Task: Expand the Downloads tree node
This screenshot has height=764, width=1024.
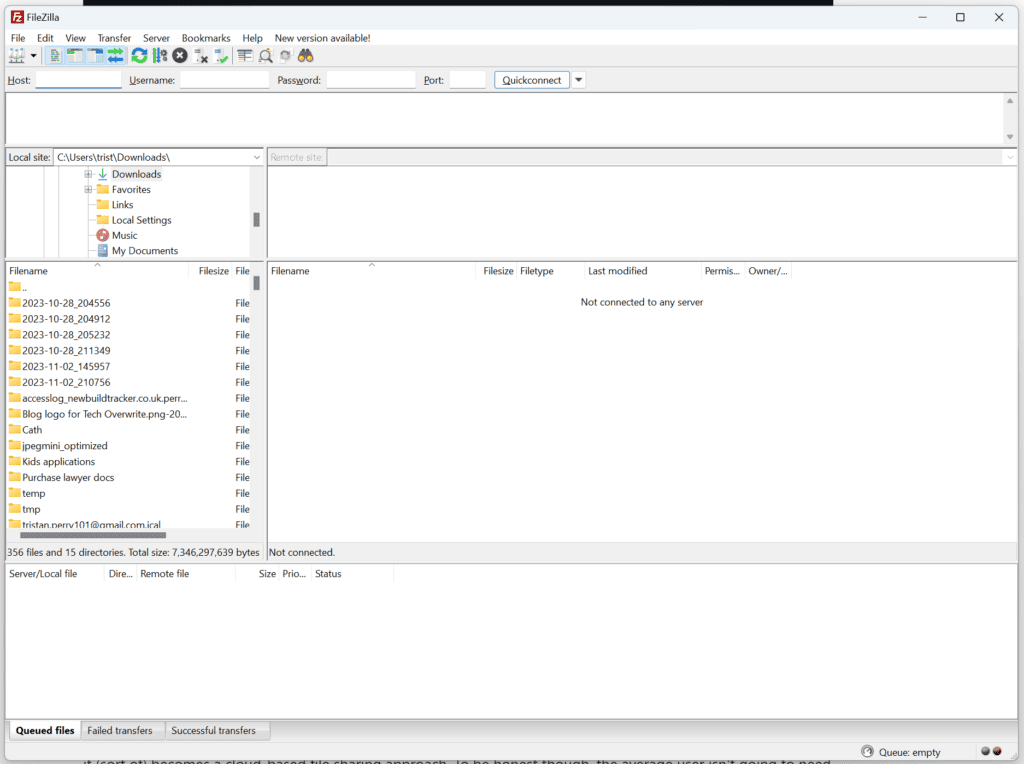Action: point(88,174)
